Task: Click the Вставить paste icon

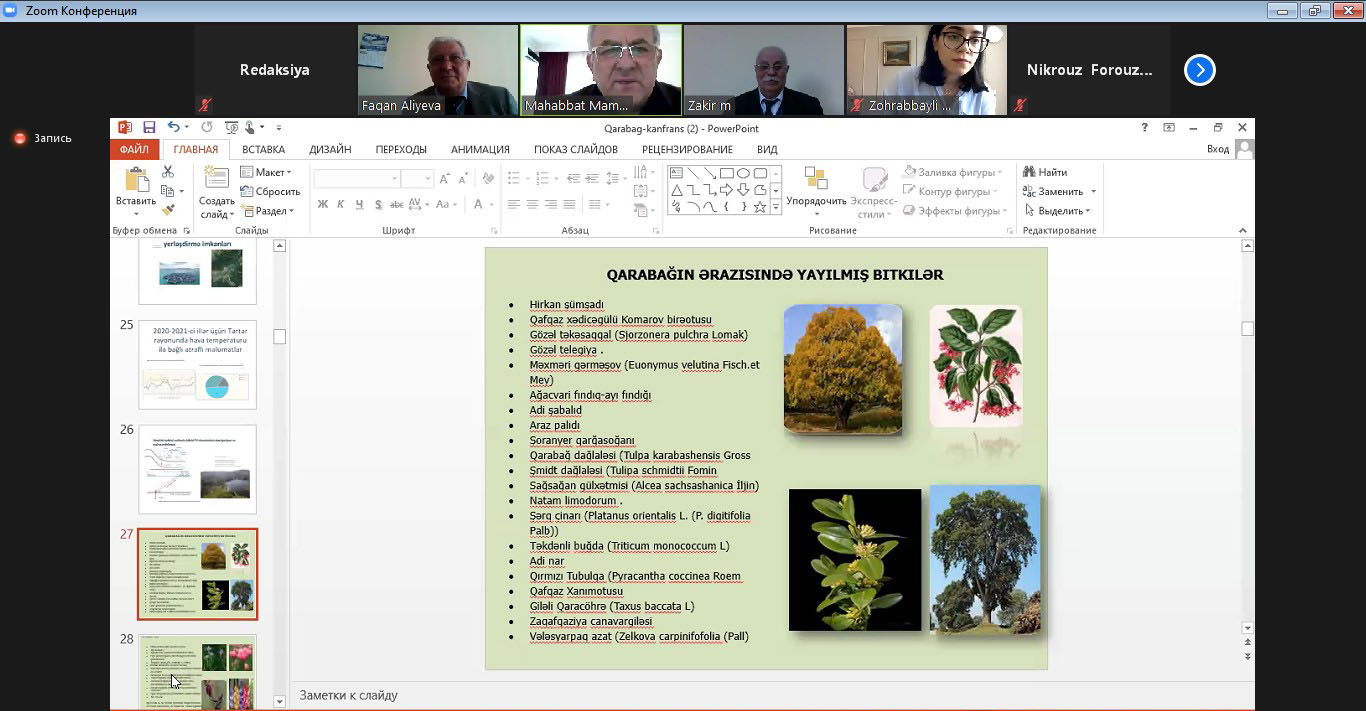Action: pyautogui.click(x=135, y=181)
